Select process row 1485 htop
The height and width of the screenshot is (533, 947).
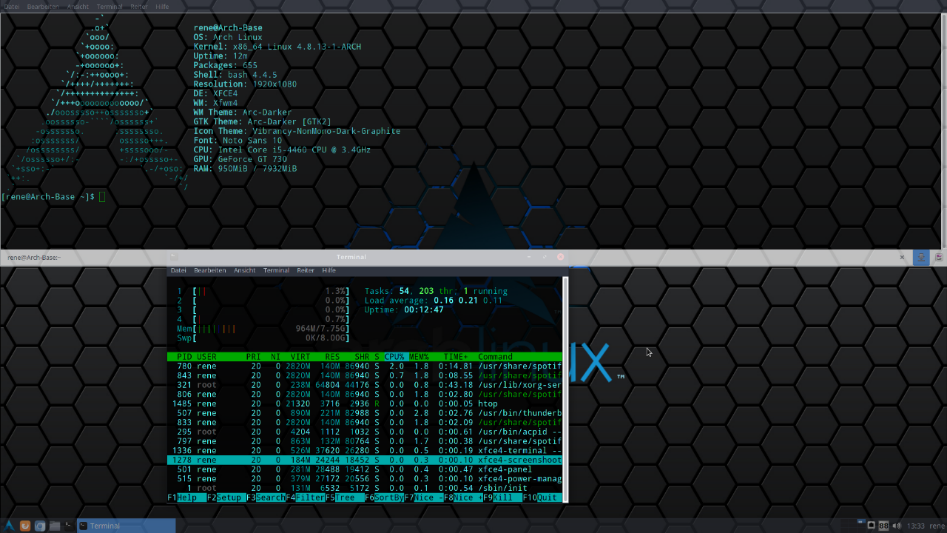click(365, 404)
